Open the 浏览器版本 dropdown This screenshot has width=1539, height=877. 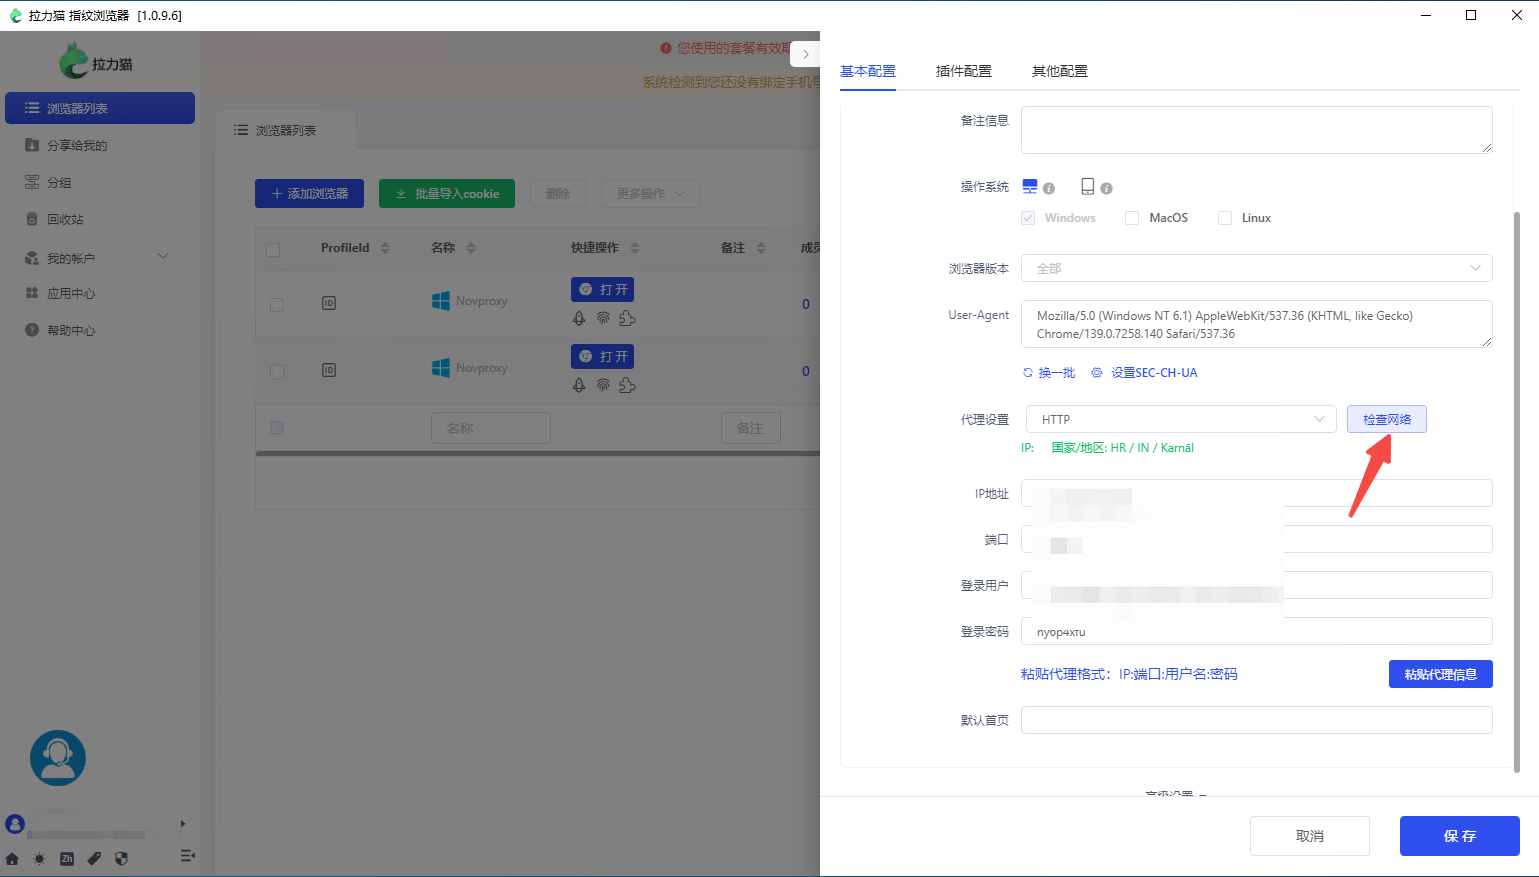[1256, 268]
